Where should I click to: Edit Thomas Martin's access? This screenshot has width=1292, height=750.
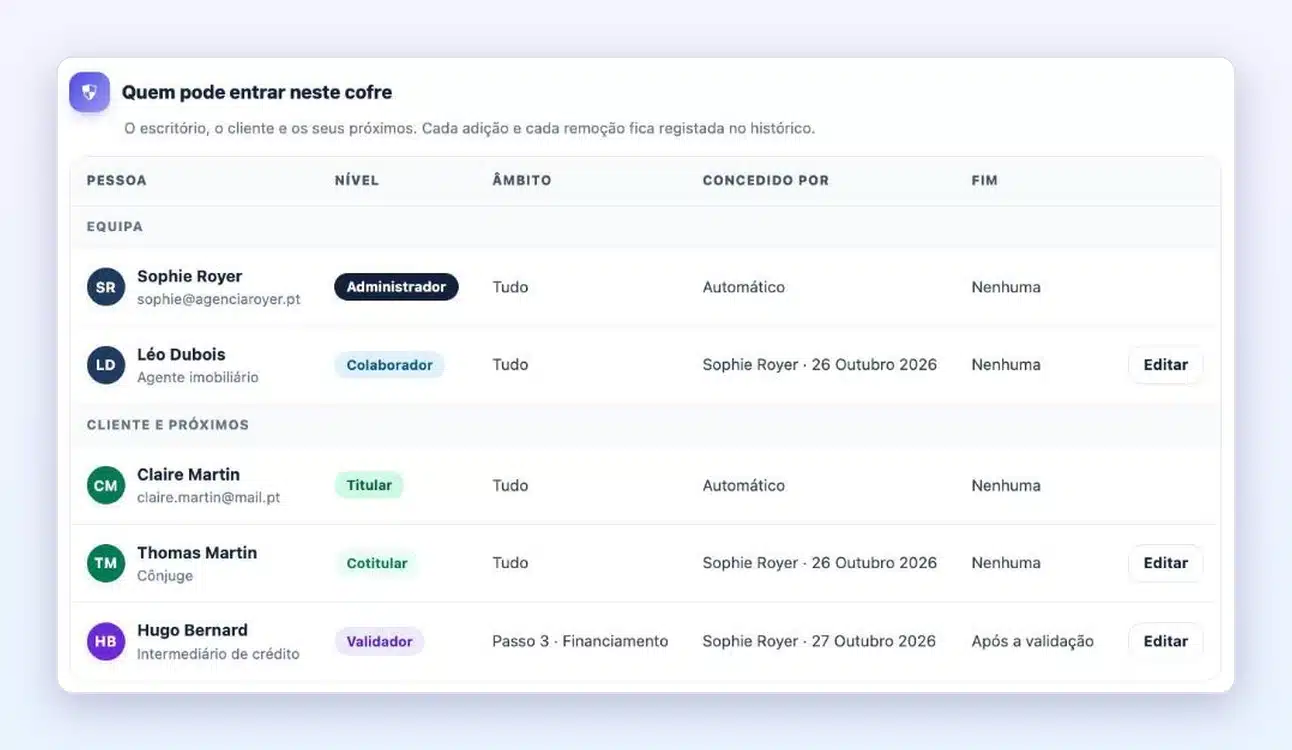coord(1165,563)
